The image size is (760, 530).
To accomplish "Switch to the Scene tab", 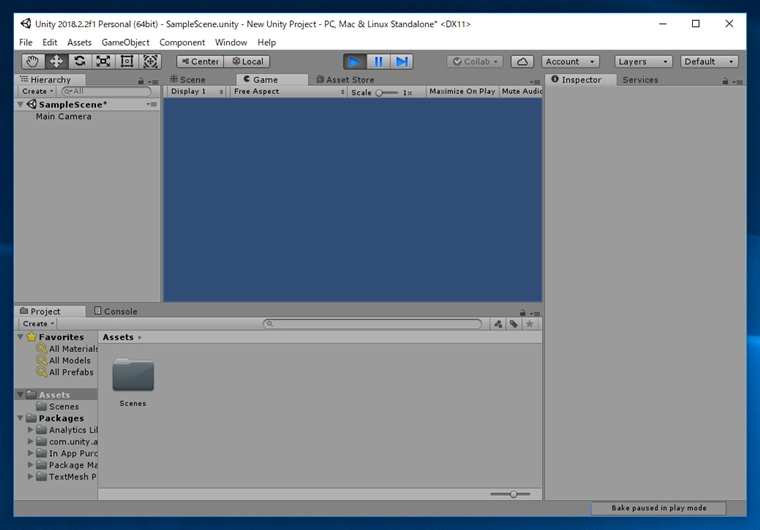I will pos(188,80).
